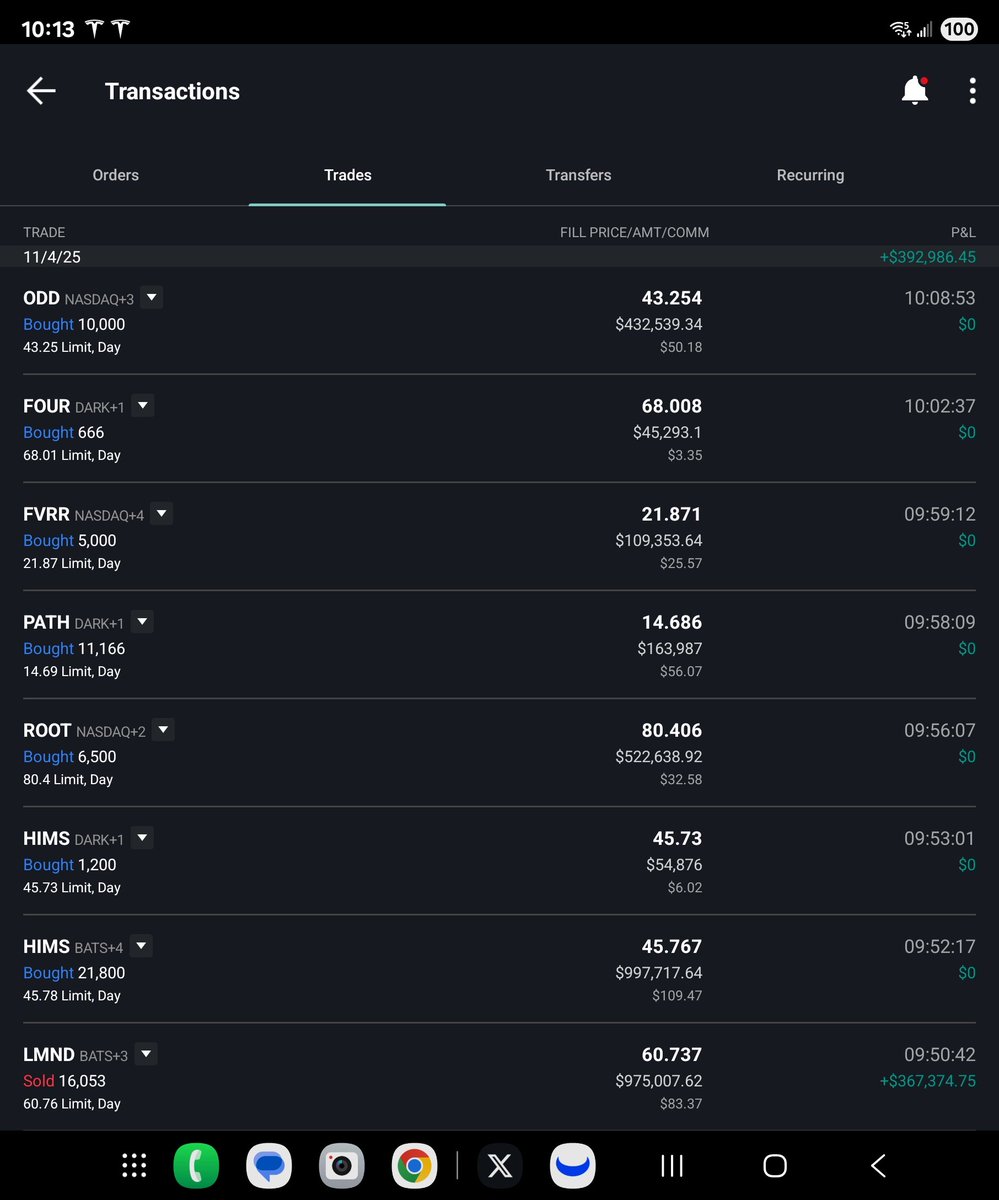Tap FOUR fill price 68.008
Viewport: 999px width, 1200px height.
coord(672,406)
